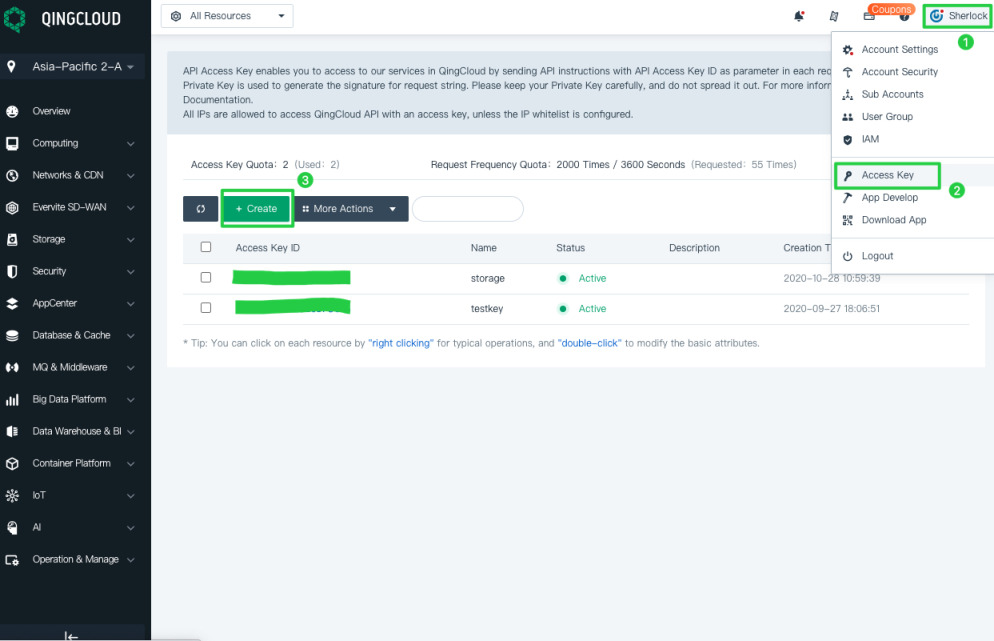The height and width of the screenshot is (641, 994).
Task: Expand the Computing sidebar section
Action: (x=70, y=143)
